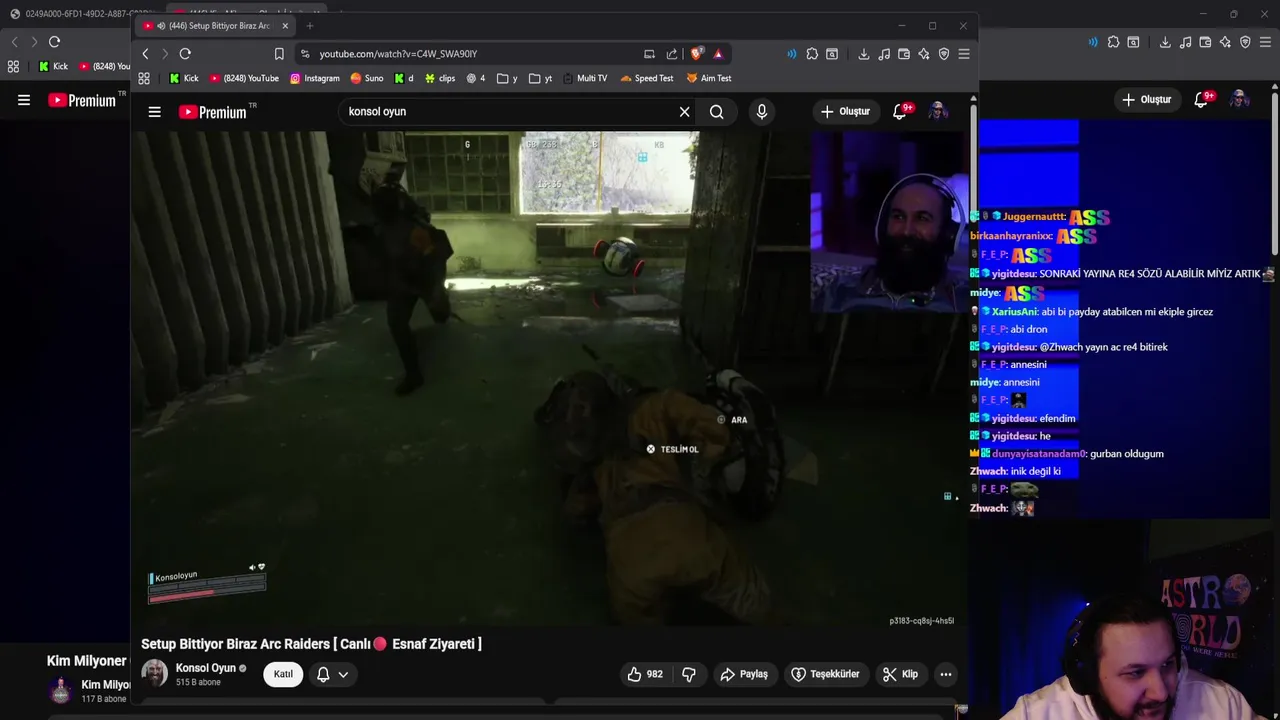Image resolution: width=1280 pixels, height=720 pixels.
Task: Open share icon in front address bar
Action: [x=672, y=54]
